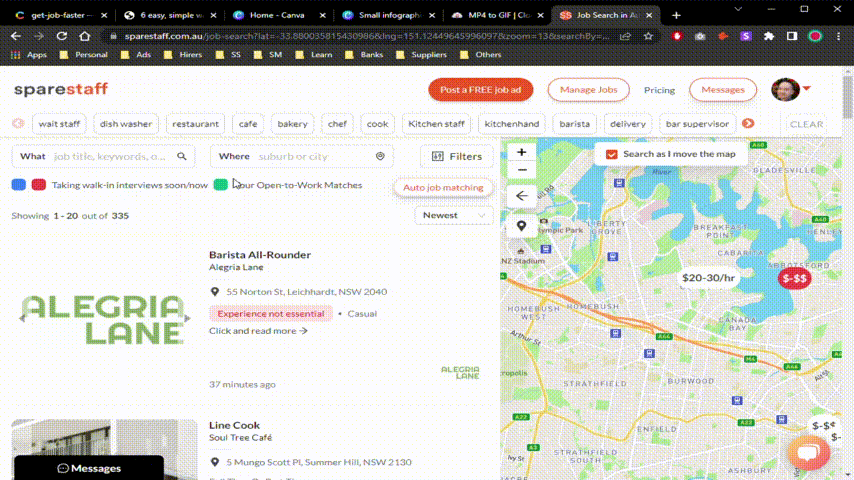Open the Line Cook job title

pyautogui.click(x=234, y=425)
